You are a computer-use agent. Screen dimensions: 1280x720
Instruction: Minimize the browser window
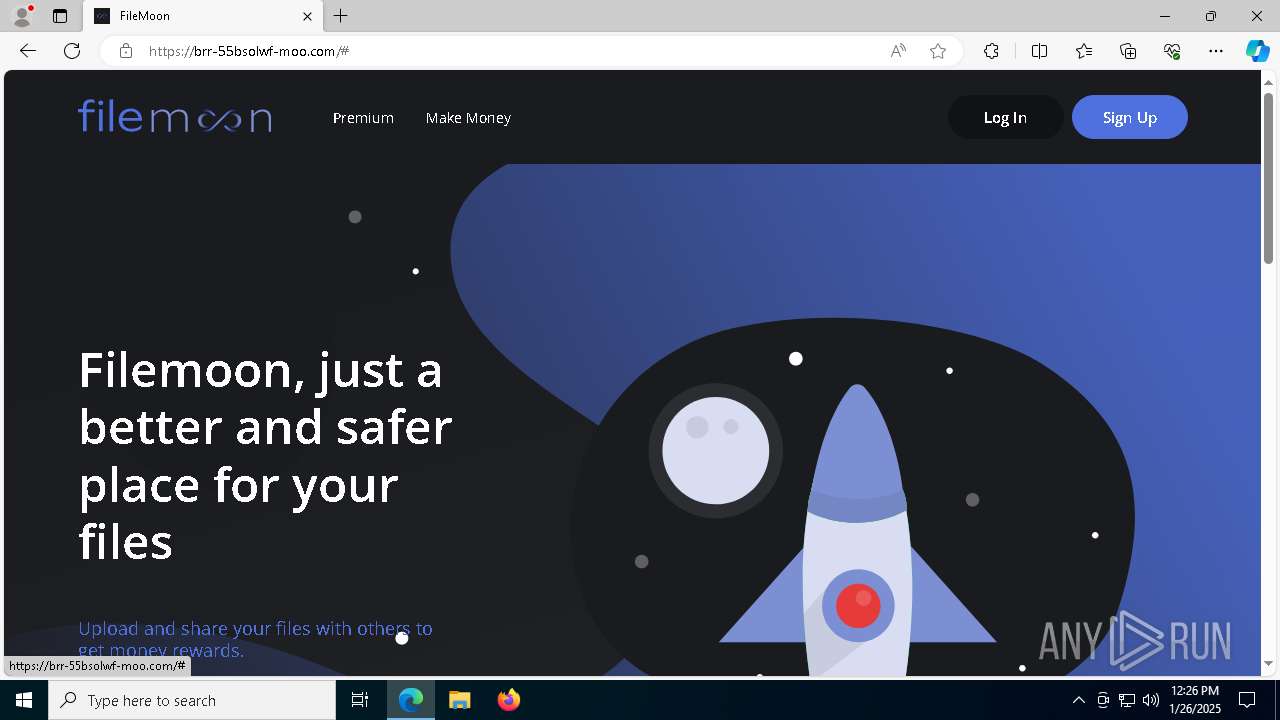pos(1165,16)
